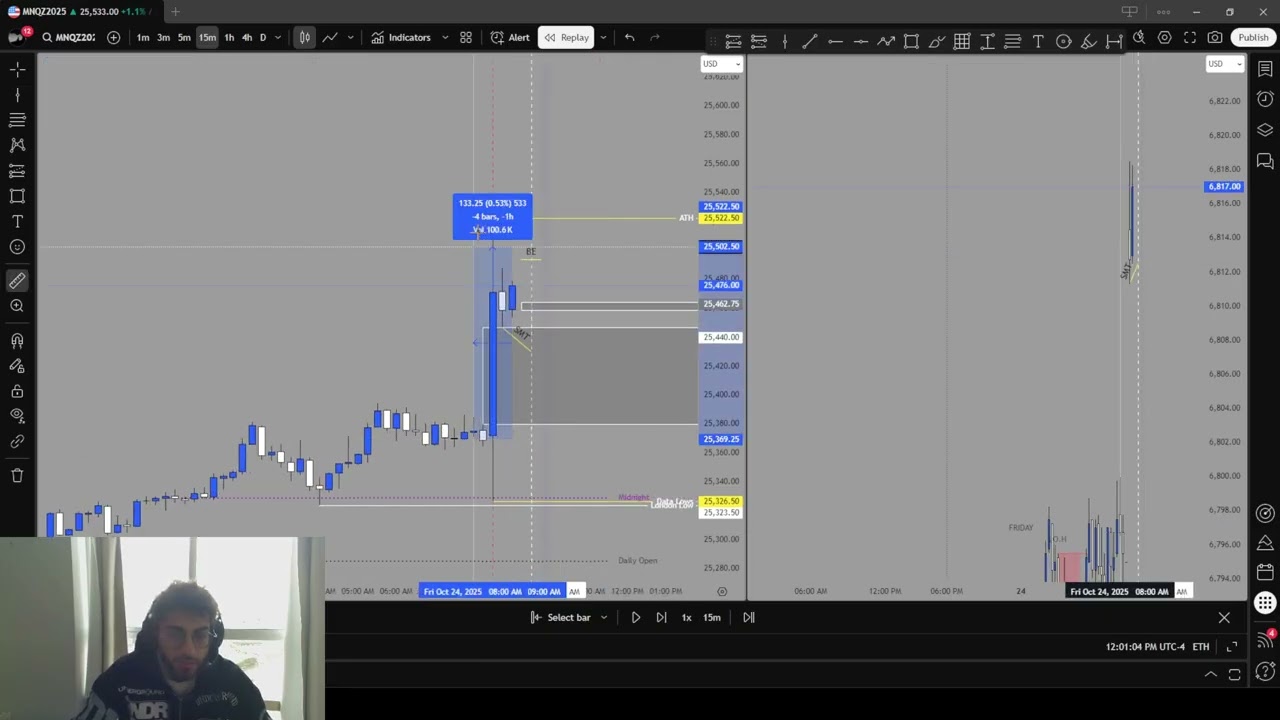Enter fullscreen mode
Image resolution: width=1280 pixels, height=720 pixels.
pos(1190,37)
